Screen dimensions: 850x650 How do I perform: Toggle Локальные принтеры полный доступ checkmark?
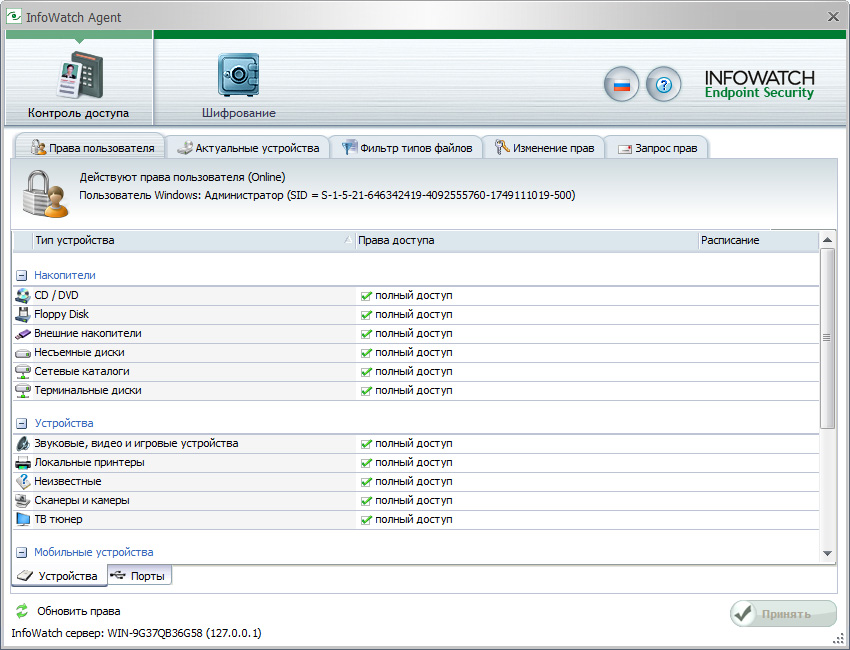[x=366, y=463]
